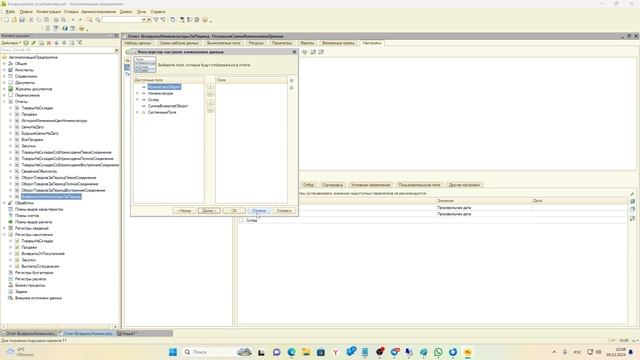640x360 pixels.
Task: Click the Open file icon in main toolbar
Action: [x=14, y=20]
